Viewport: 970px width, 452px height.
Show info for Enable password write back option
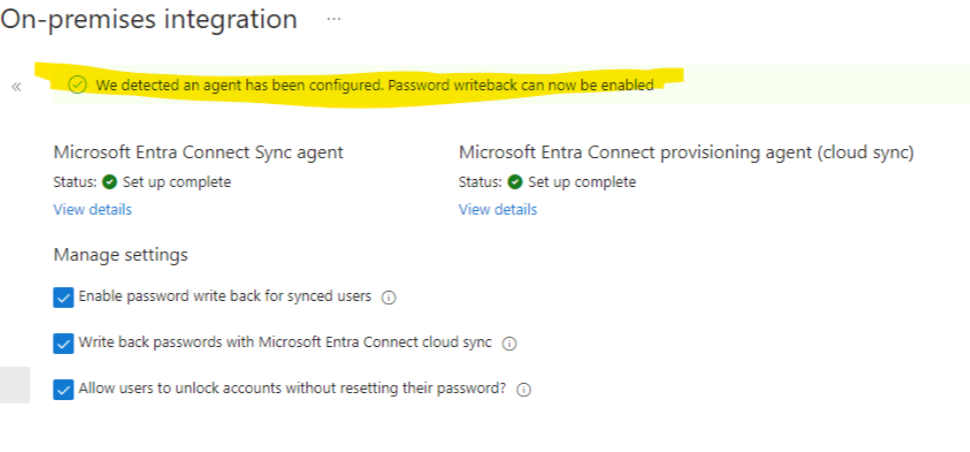point(388,298)
